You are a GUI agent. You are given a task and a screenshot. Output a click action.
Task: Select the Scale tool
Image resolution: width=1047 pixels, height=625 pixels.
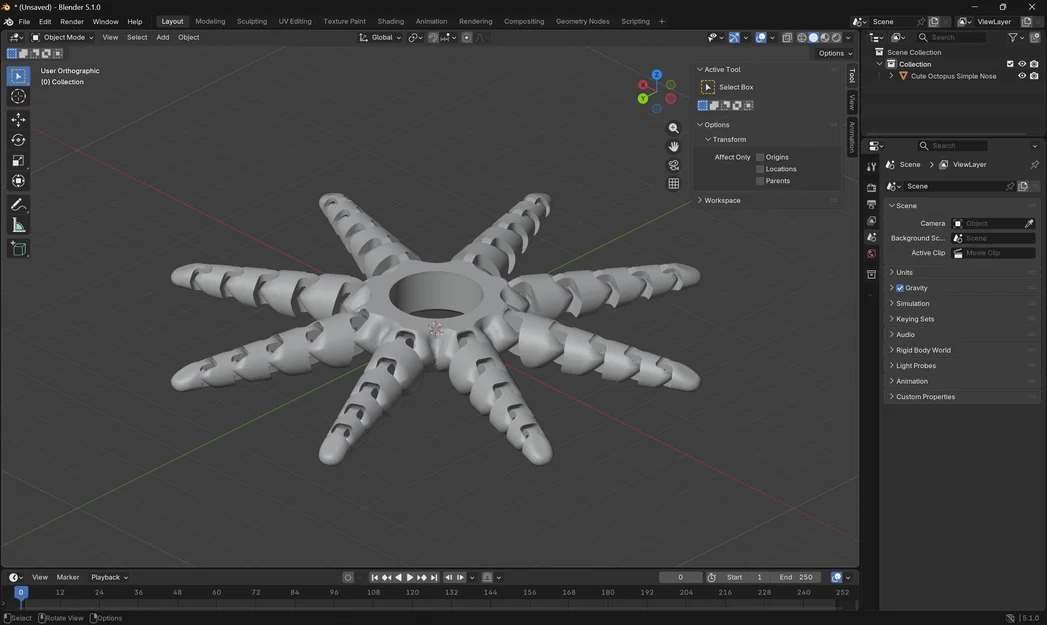click(17, 161)
